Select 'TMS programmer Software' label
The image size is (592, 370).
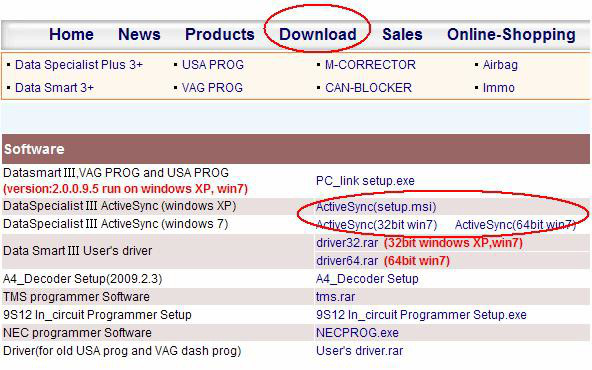pos(76,297)
